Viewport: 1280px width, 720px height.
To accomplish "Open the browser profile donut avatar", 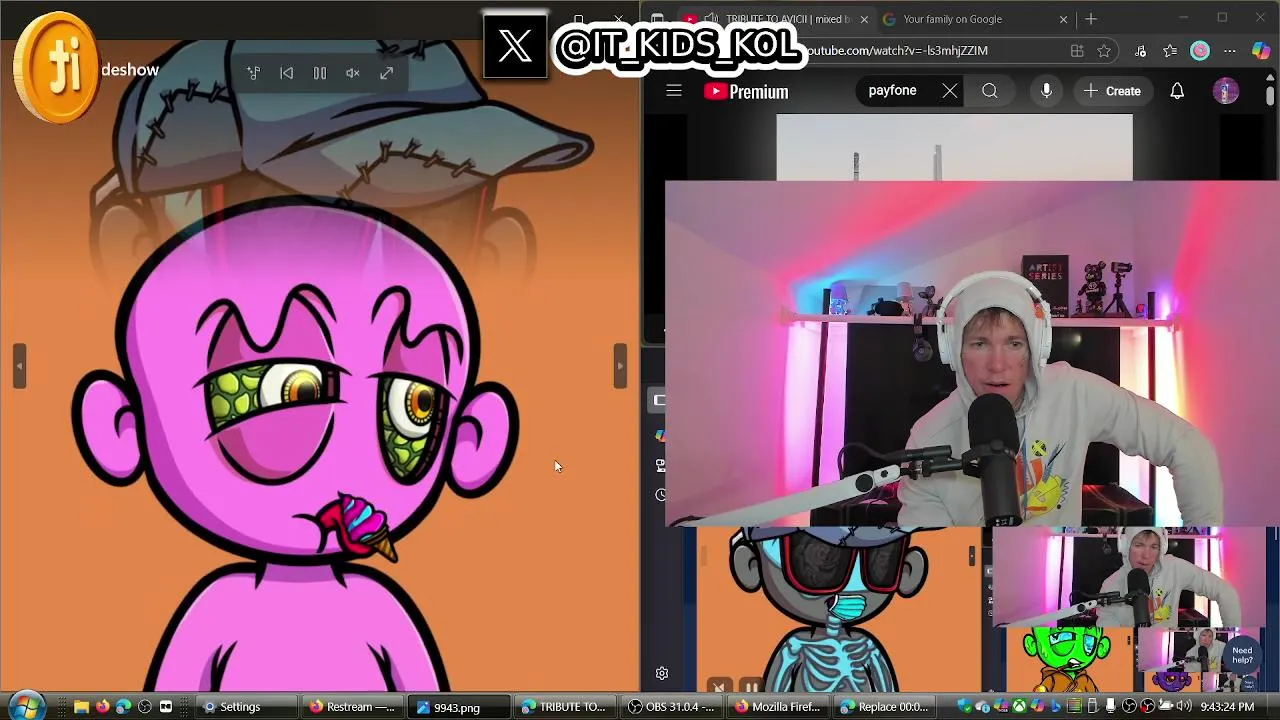I will tap(1200, 51).
